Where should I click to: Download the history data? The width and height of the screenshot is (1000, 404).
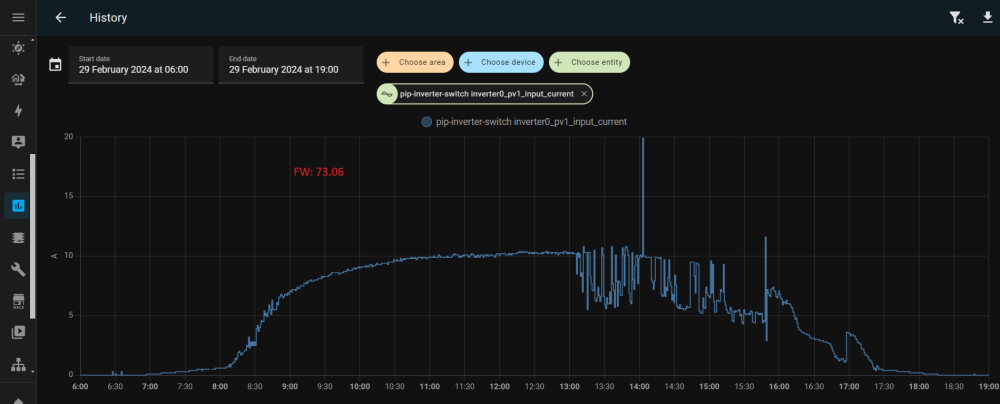(987, 17)
